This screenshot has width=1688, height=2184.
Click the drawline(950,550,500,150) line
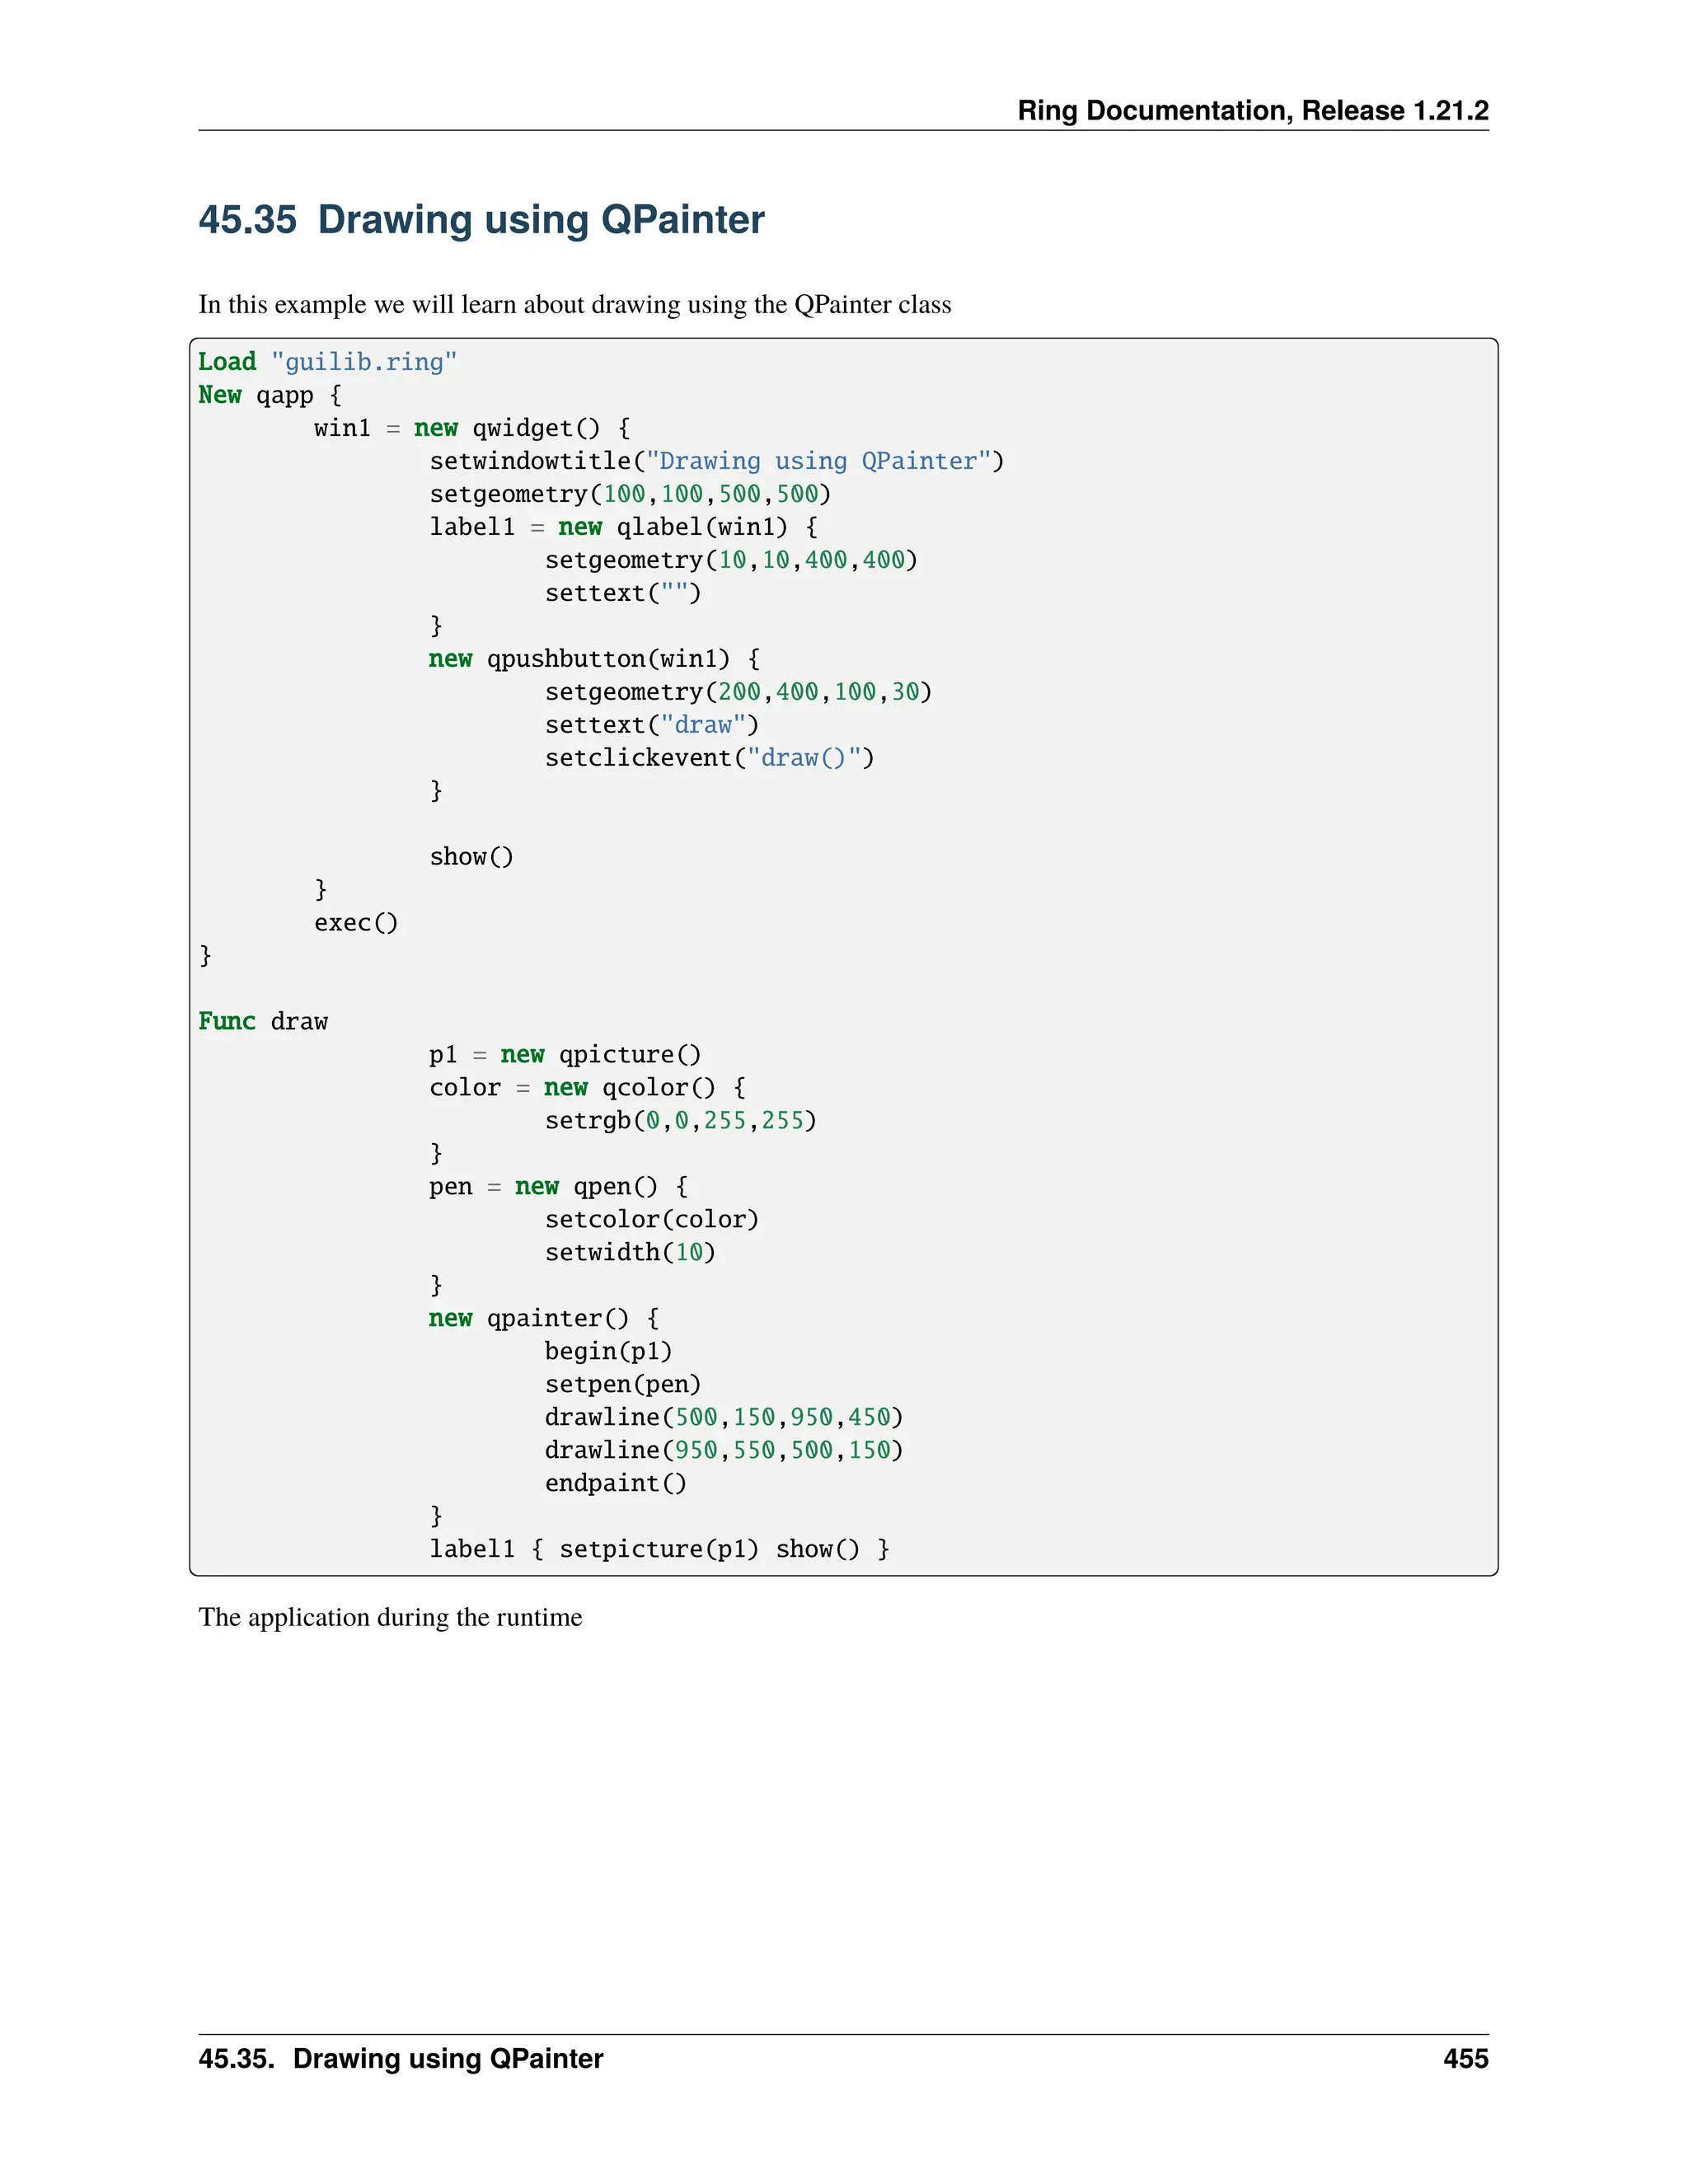pos(723,1450)
